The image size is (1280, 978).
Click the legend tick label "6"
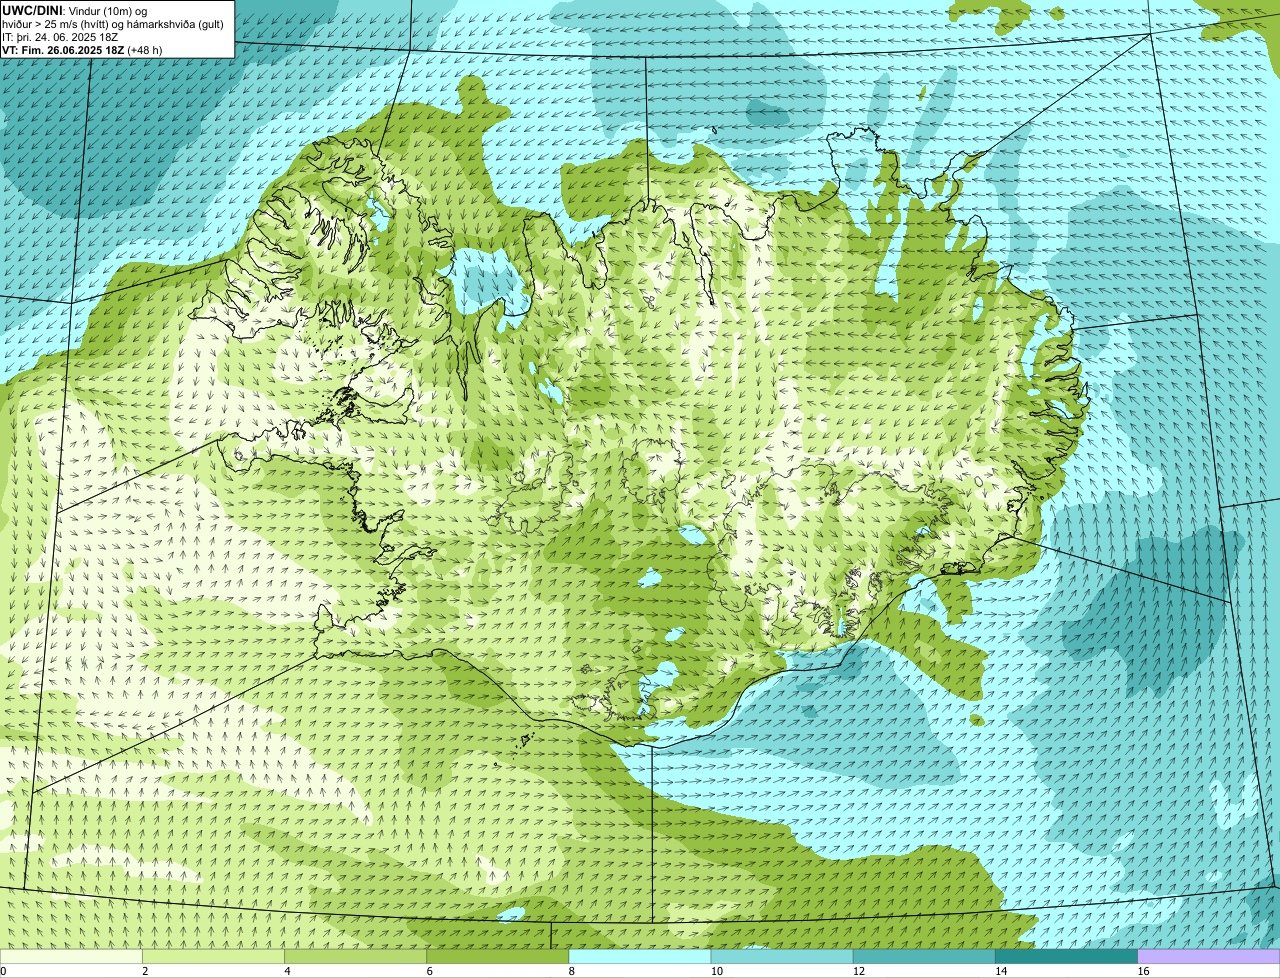[x=430, y=971]
